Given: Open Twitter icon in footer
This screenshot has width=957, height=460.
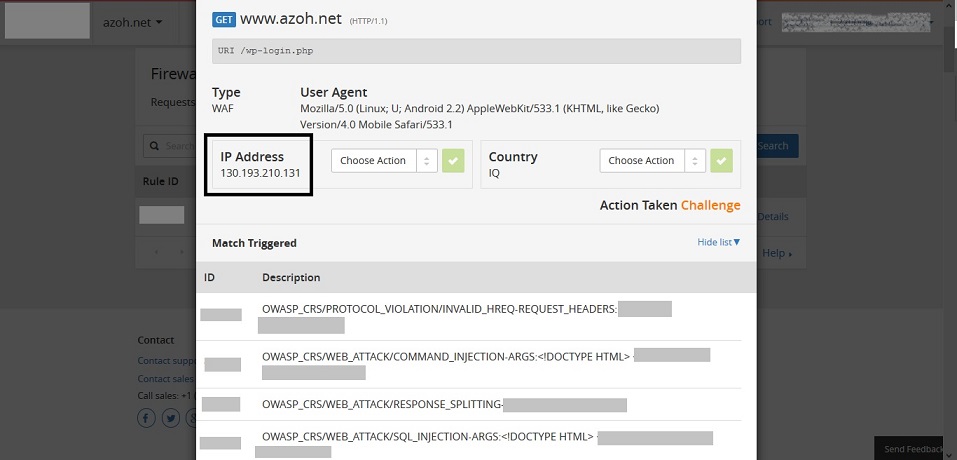Looking at the screenshot, I should click(x=171, y=418).
